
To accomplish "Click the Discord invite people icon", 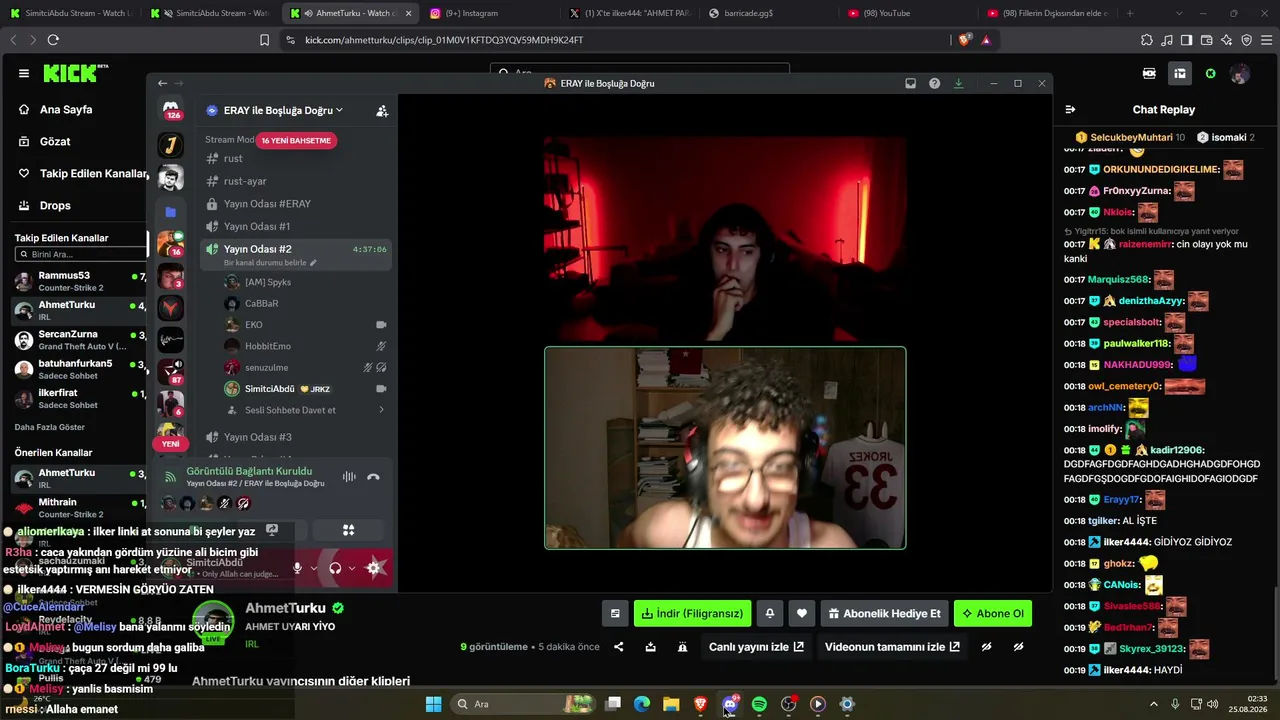I will coord(381,111).
